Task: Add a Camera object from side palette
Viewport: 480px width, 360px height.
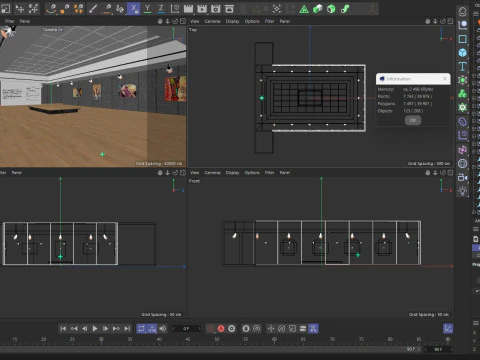Action: pyautogui.click(x=462, y=177)
